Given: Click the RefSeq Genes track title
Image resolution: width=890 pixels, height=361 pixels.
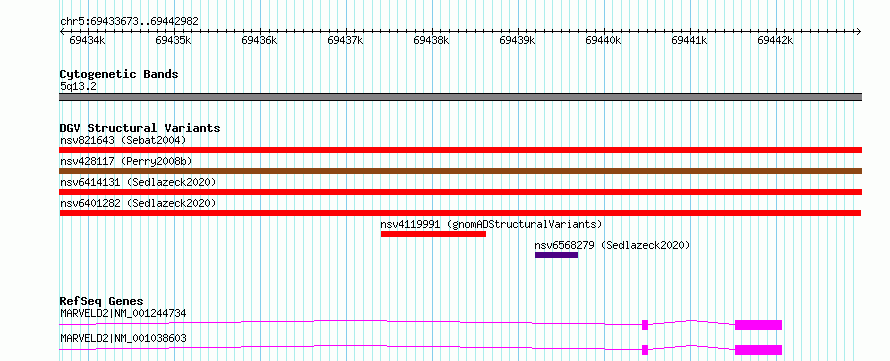Looking at the screenshot, I should click(x=102, y=301).
